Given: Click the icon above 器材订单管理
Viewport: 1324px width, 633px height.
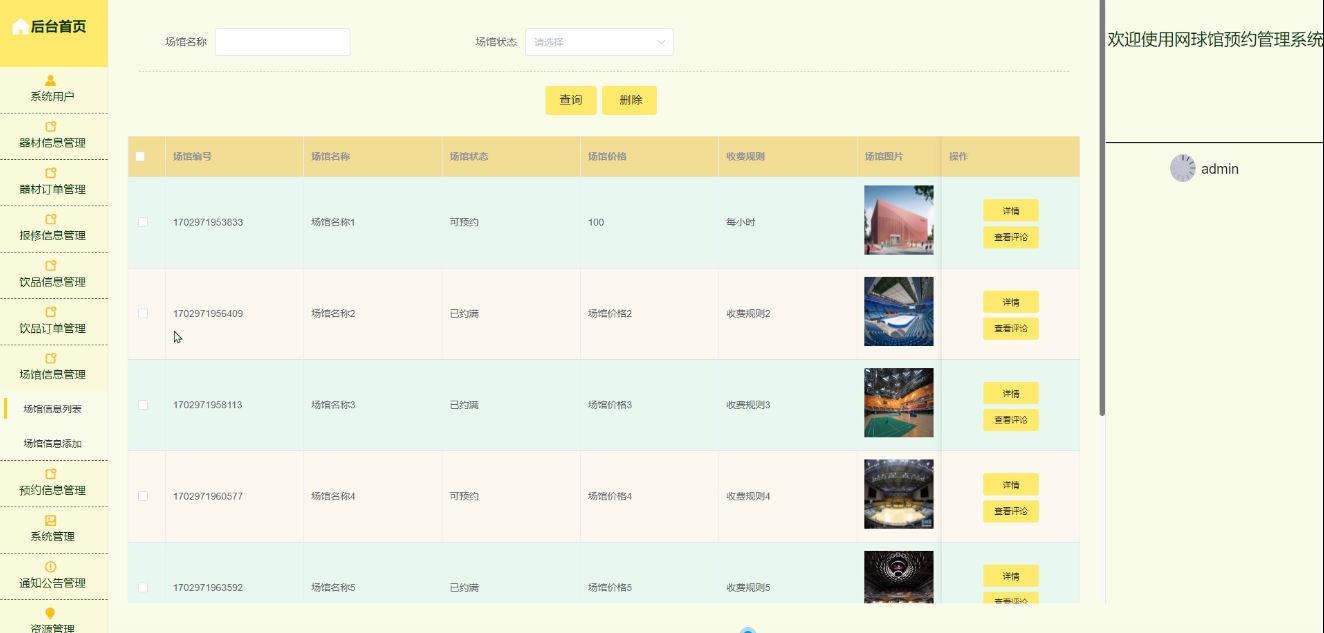Looking at the screenshot, I should [51, 173].
